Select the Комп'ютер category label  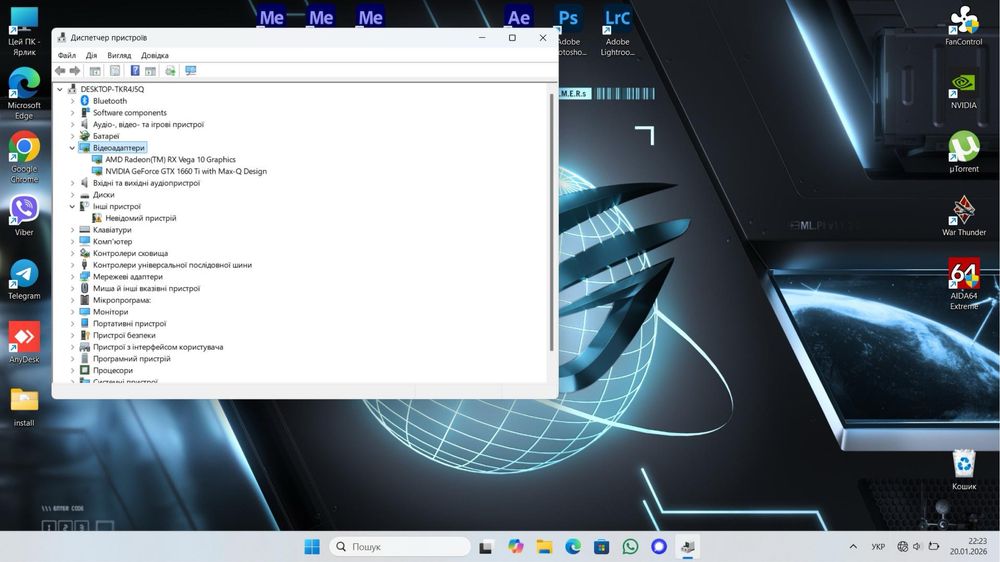(112, 242)
